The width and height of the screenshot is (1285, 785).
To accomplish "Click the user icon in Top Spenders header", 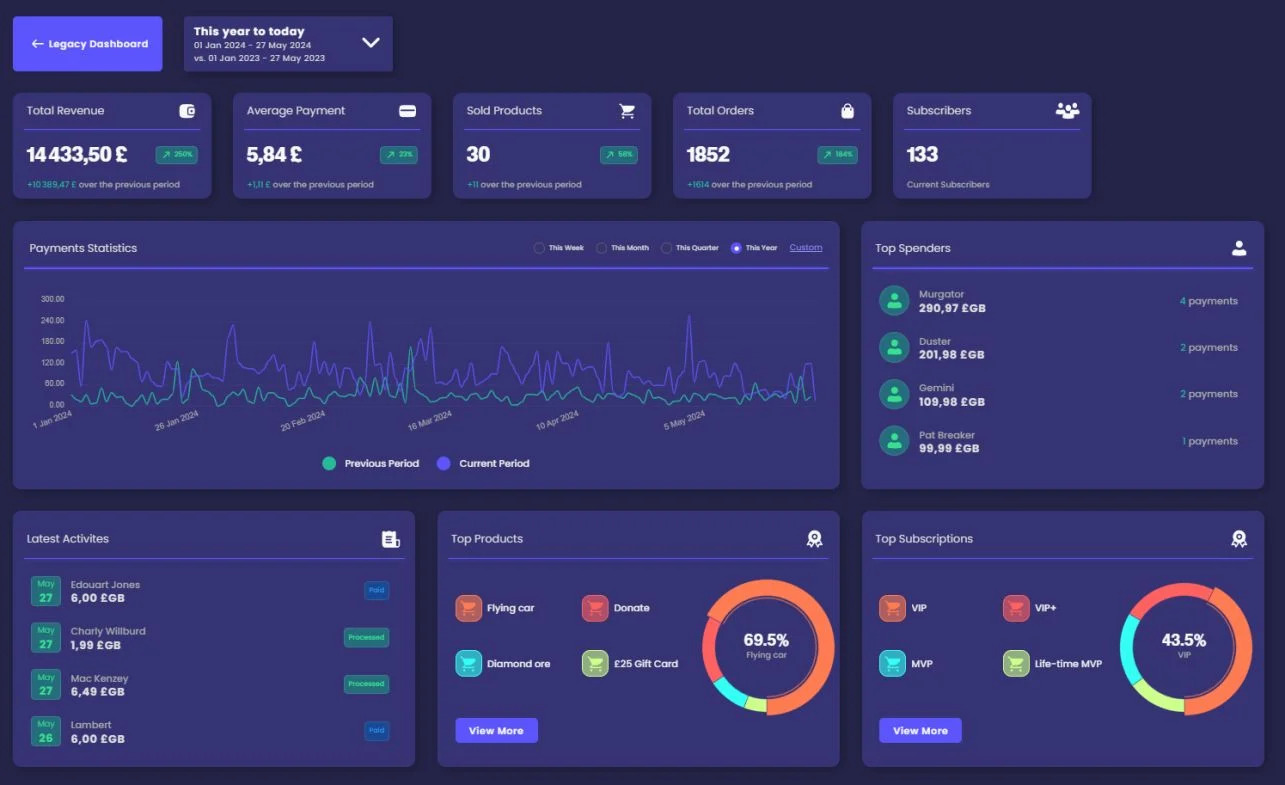I will point(1239,248).
